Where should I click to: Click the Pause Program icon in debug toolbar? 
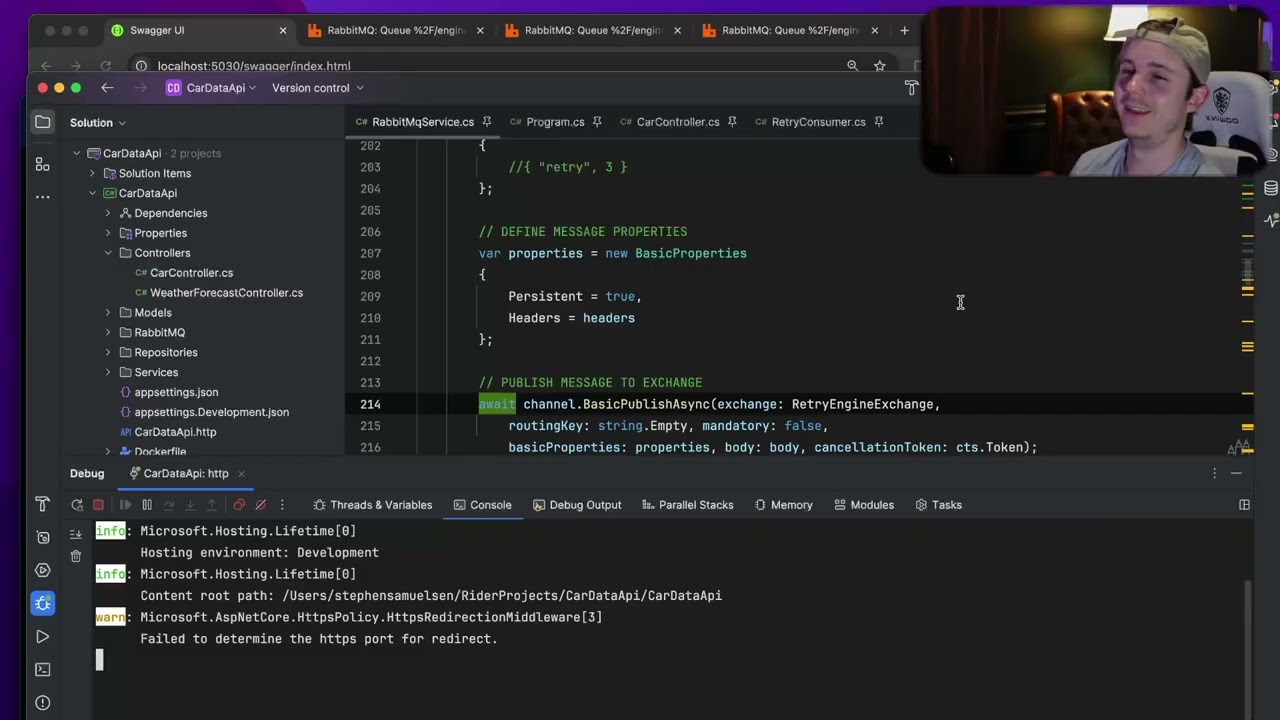[x=147, y=505]
